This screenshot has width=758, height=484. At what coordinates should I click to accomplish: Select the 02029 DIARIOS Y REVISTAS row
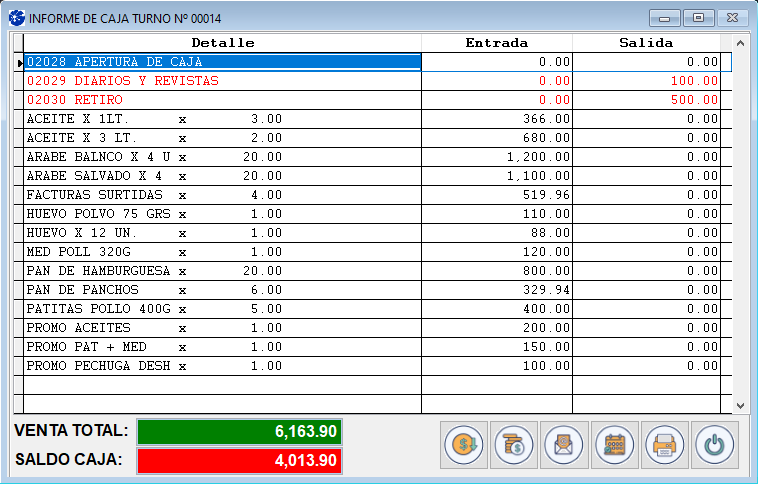pyautogui.click(x=222, y=81)
